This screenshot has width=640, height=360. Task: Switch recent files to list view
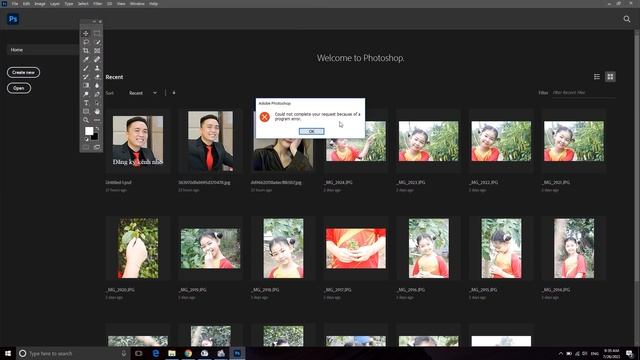pos(597,77)
